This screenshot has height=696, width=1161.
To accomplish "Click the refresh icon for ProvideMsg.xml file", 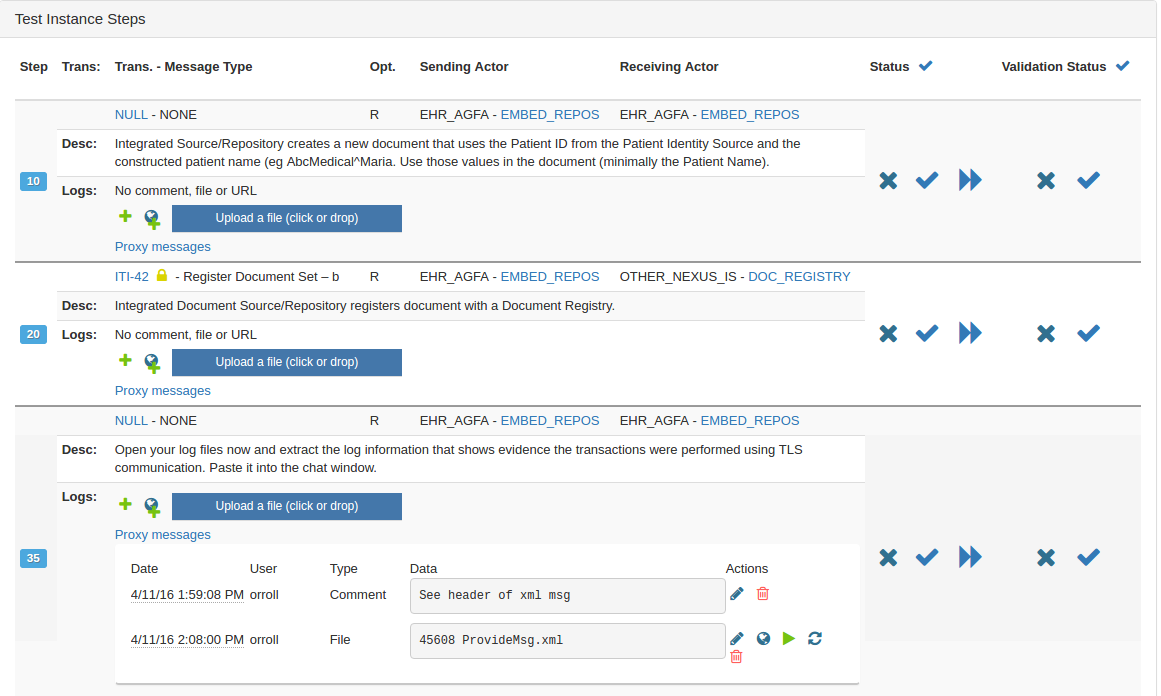I will point(815,638).
